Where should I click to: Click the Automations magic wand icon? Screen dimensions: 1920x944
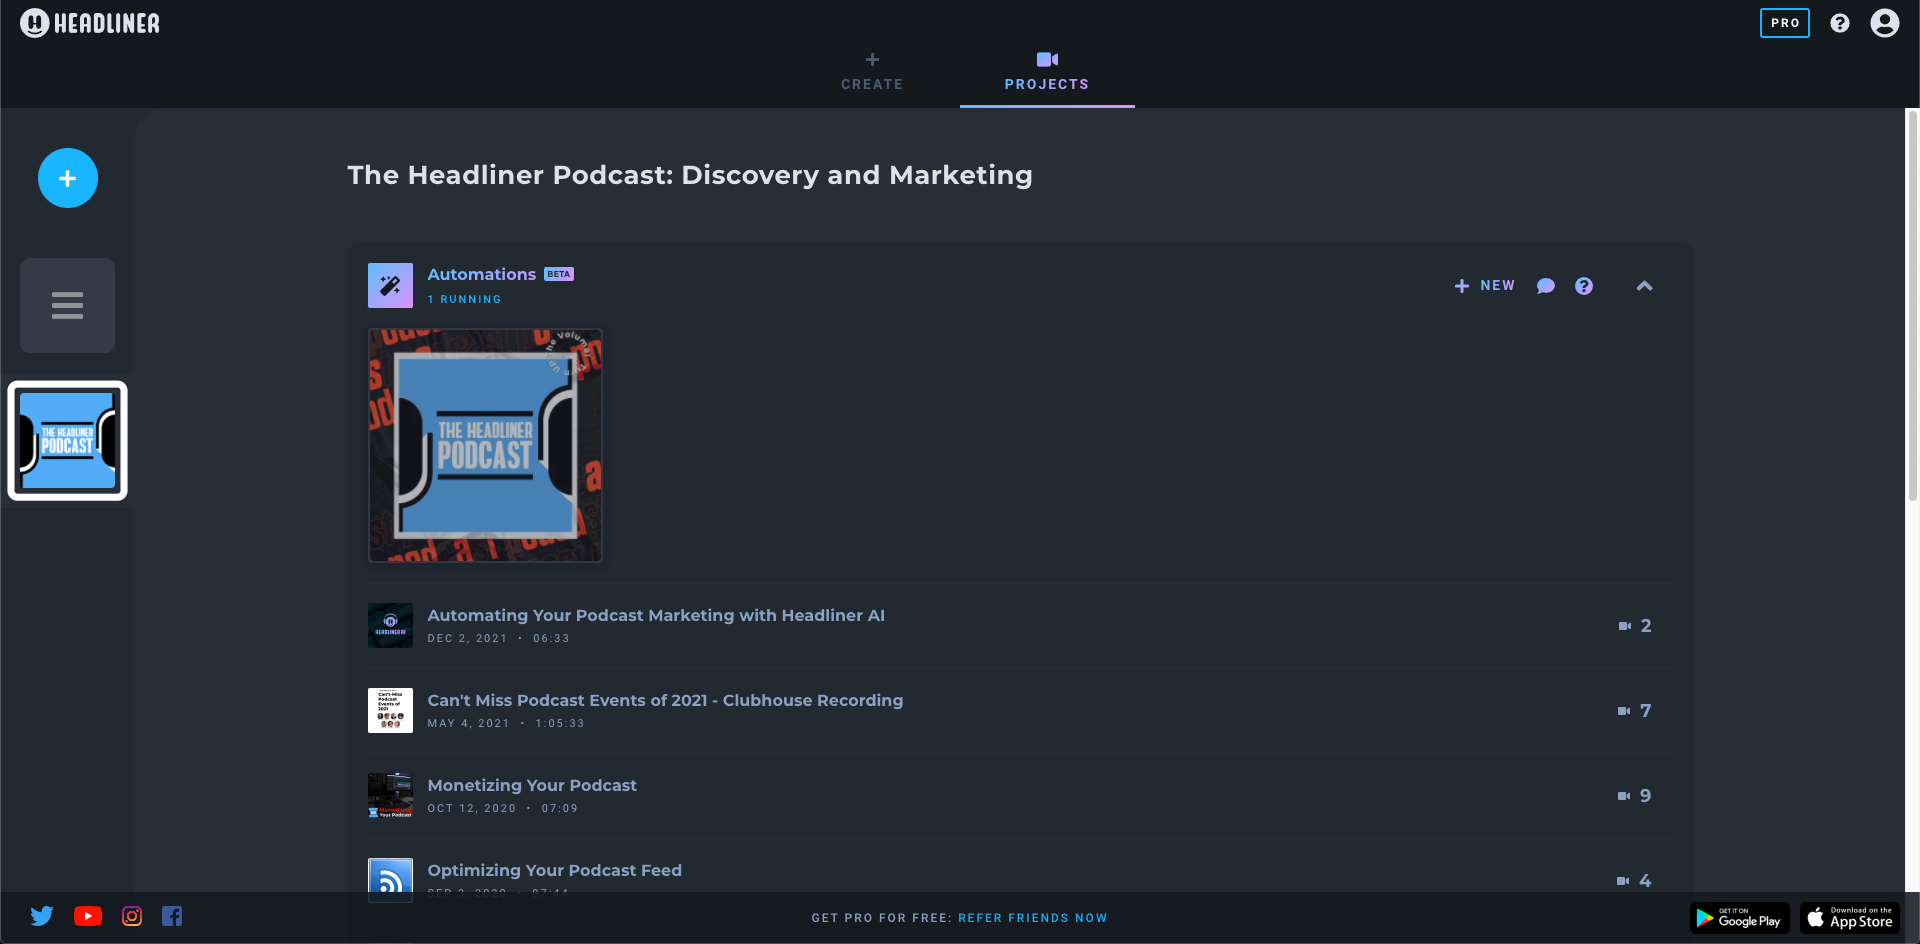tap(390, 285)
